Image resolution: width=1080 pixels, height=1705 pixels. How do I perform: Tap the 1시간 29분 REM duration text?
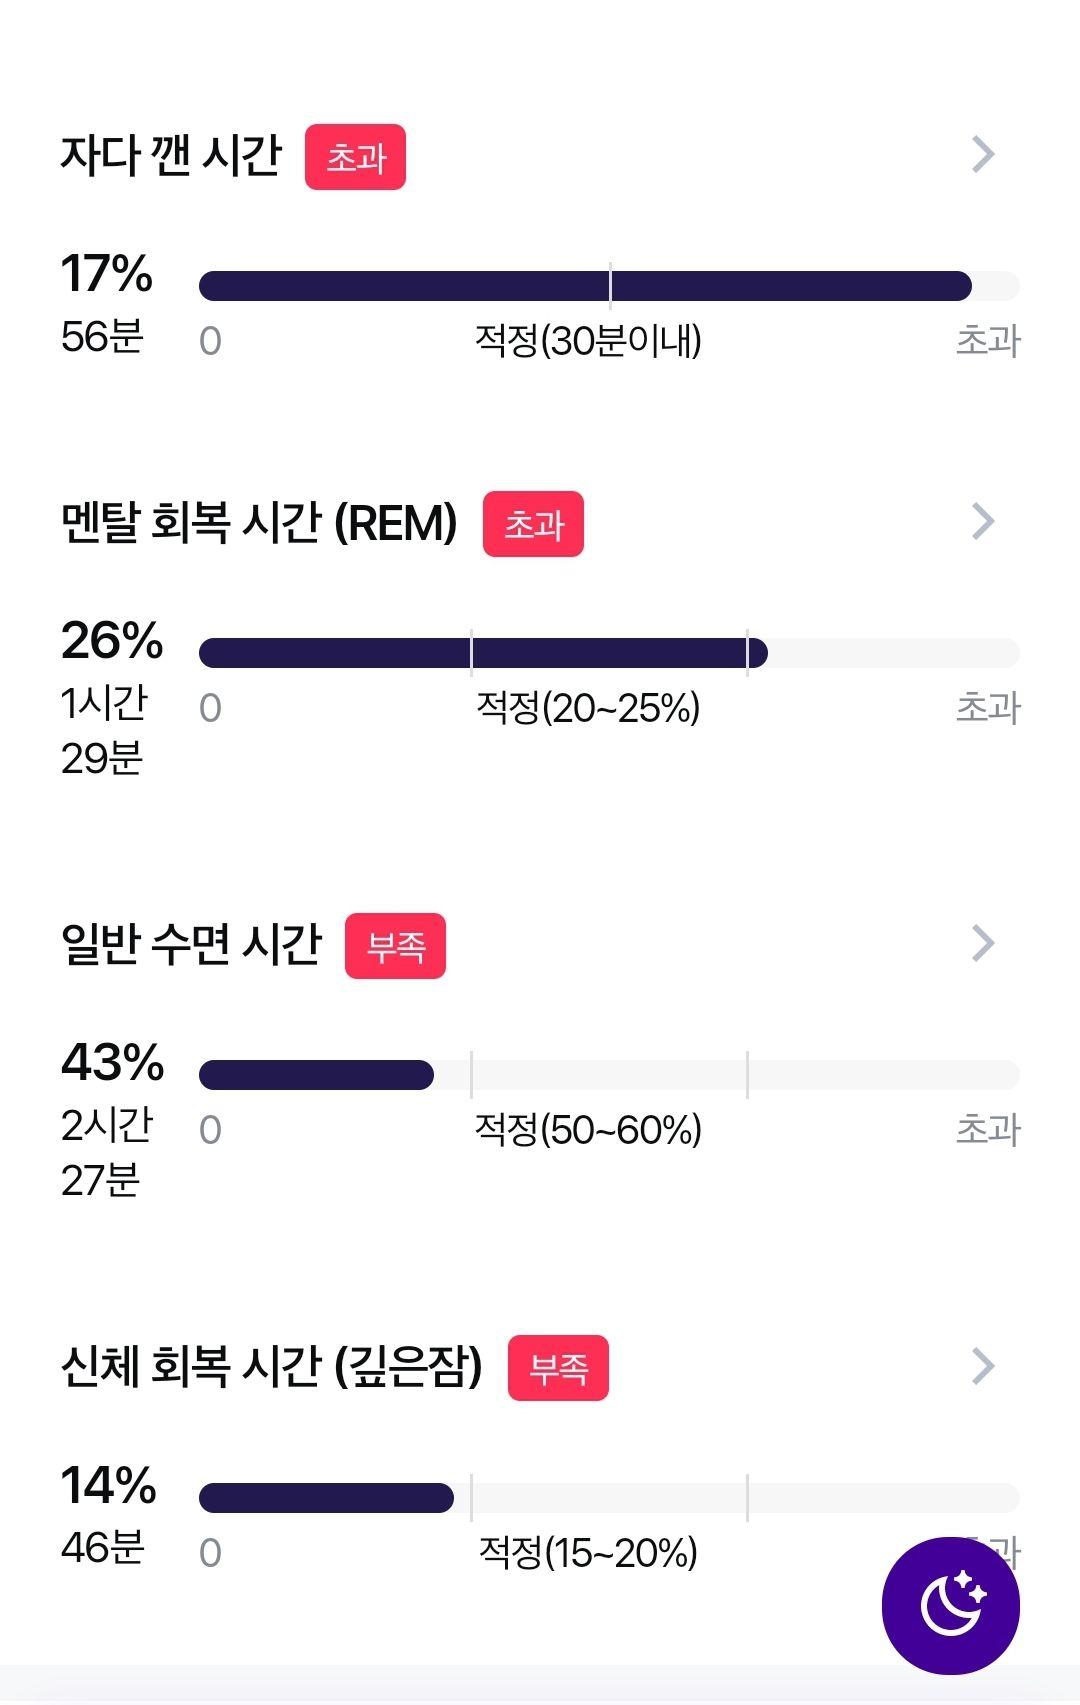104,731
